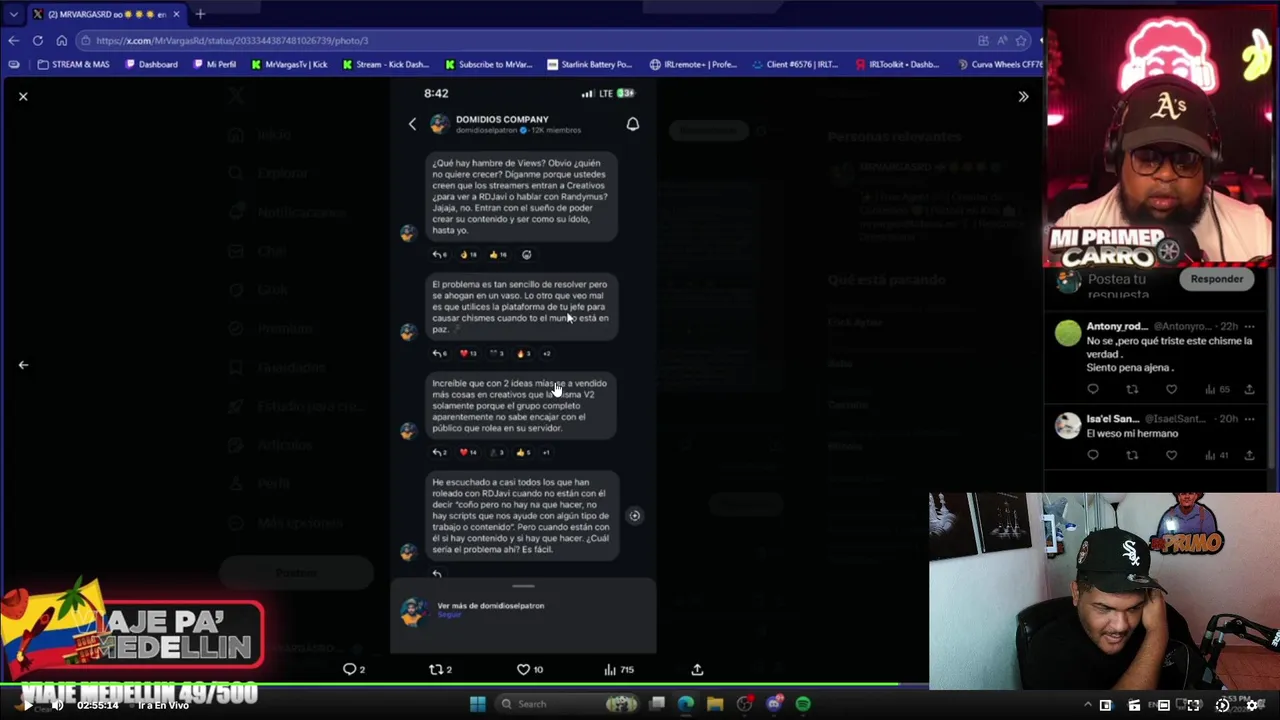Go to the previous photo arrow
1280x720 pixels.
pyautogui.click(x=23, y=365)
